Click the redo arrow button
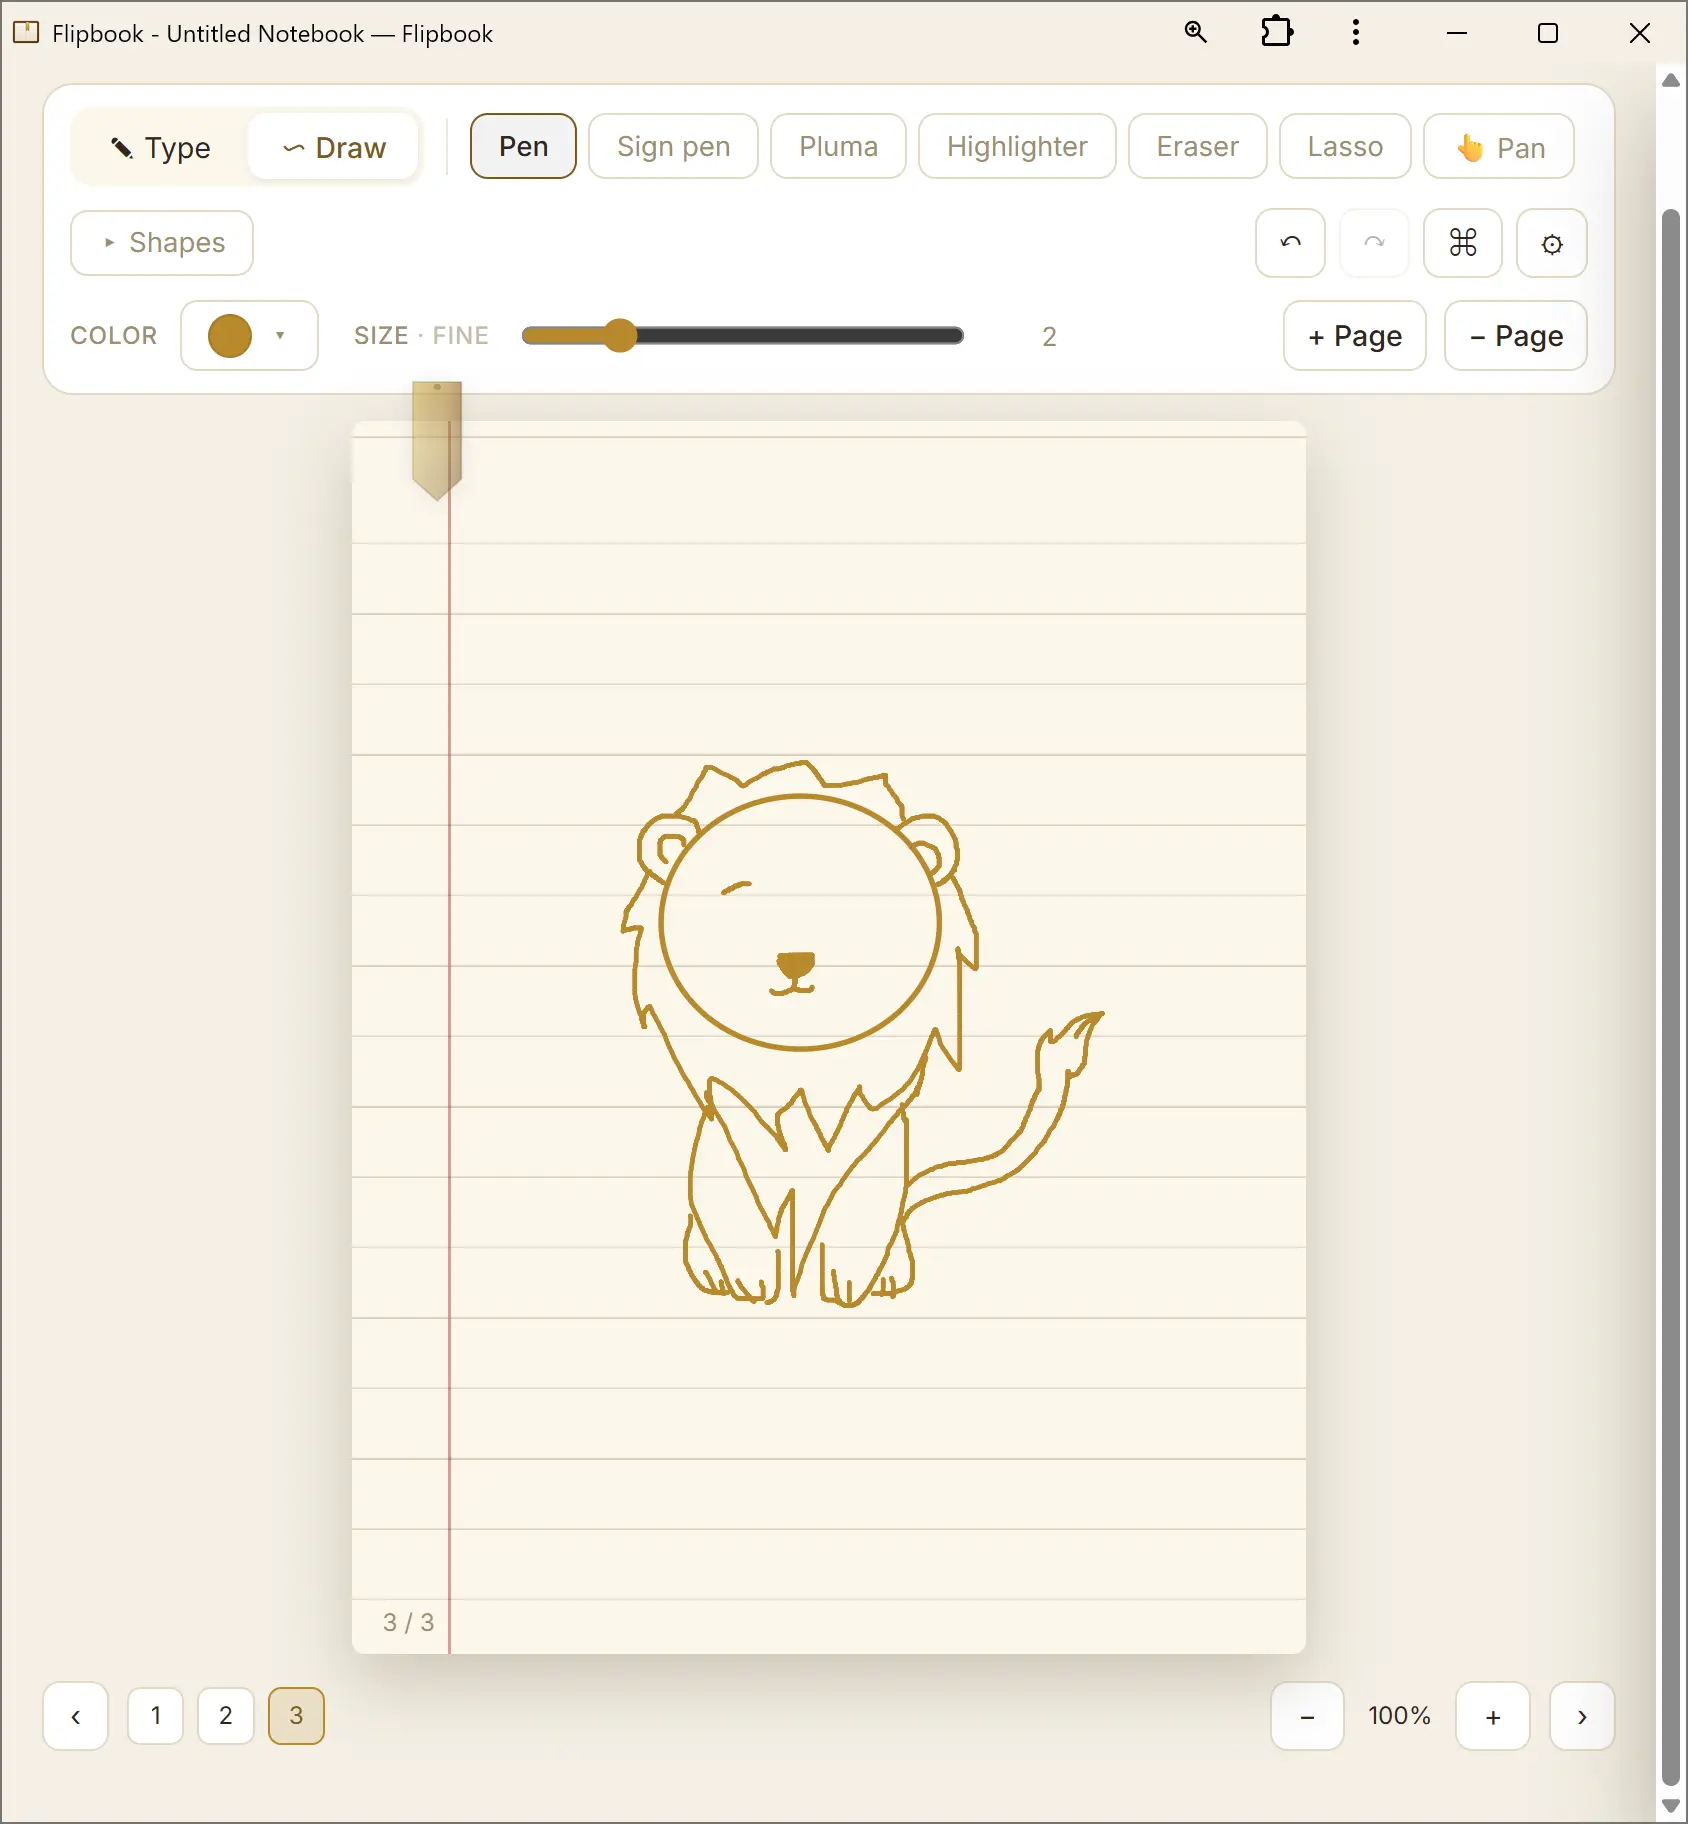This screenshot has height=1824, width=1688. tap(1374, 243)
